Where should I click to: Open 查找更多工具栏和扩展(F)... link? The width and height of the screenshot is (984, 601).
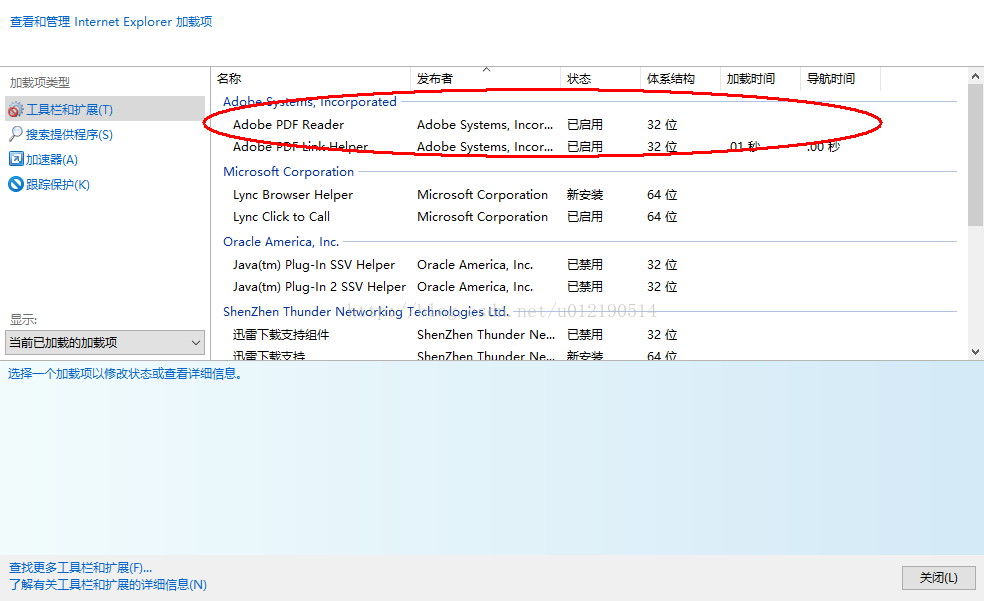click(80, 568)
